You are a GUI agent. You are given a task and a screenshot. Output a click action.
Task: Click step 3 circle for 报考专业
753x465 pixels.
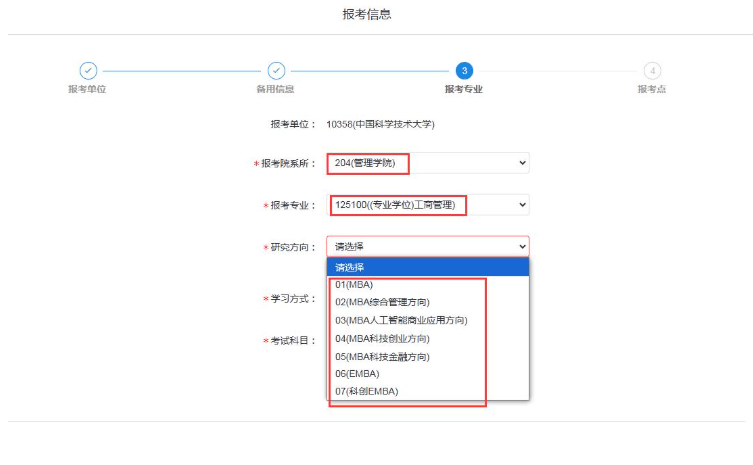(x=464, y=71)
